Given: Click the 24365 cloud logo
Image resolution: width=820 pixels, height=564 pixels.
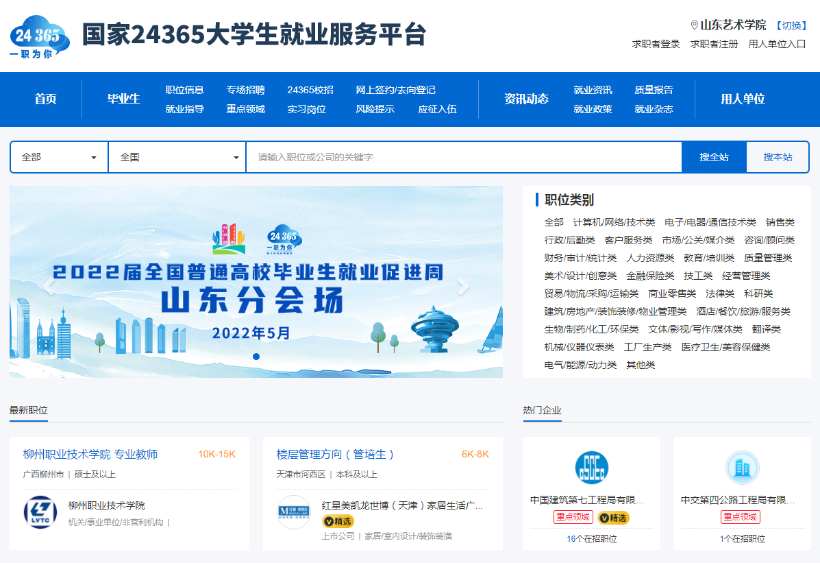Looking at the screenshot, I should coord(39,37).
